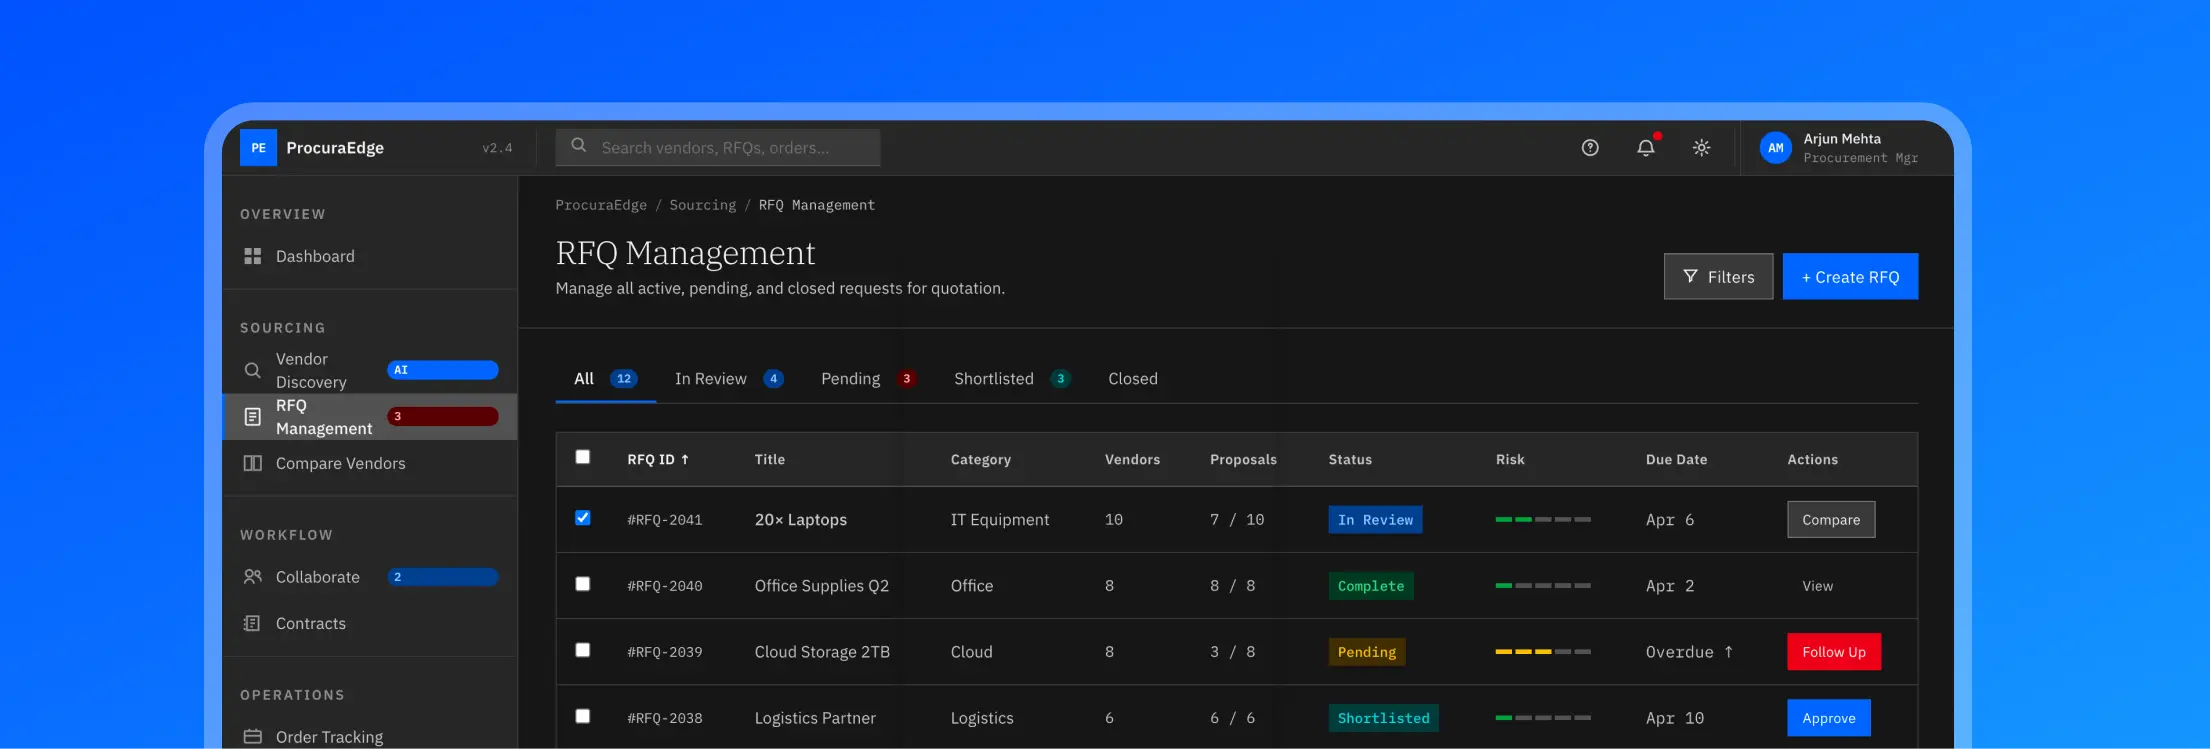Check the #RFQ-2039 row checkbox
The height and width of the screenshot is (749, 2210).
tap(583, 650)
